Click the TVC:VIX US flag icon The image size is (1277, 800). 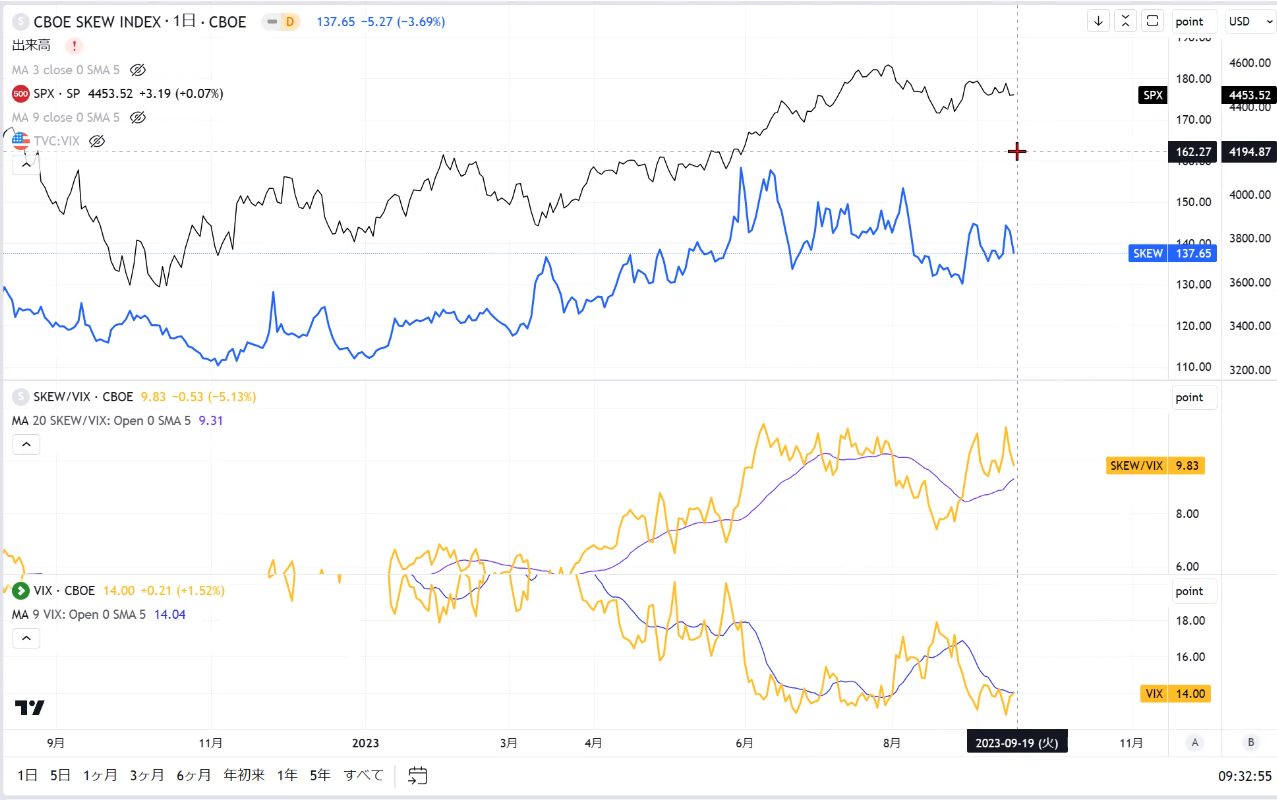(20, 141)
